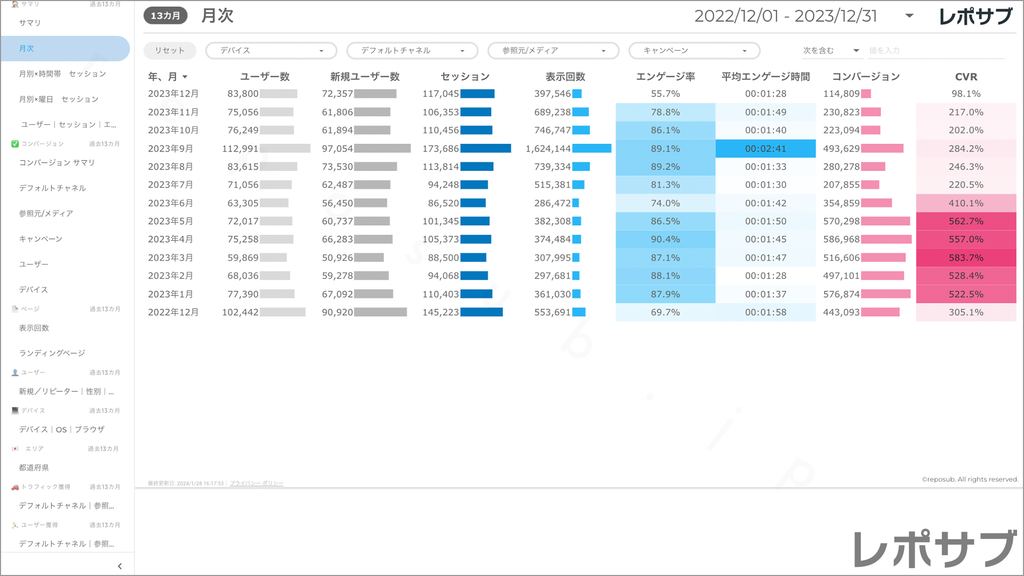Click the green checkmark icon beside コンバージョン section
Image resolution: width=1024 pixels, height=576 pixels.
14,144
